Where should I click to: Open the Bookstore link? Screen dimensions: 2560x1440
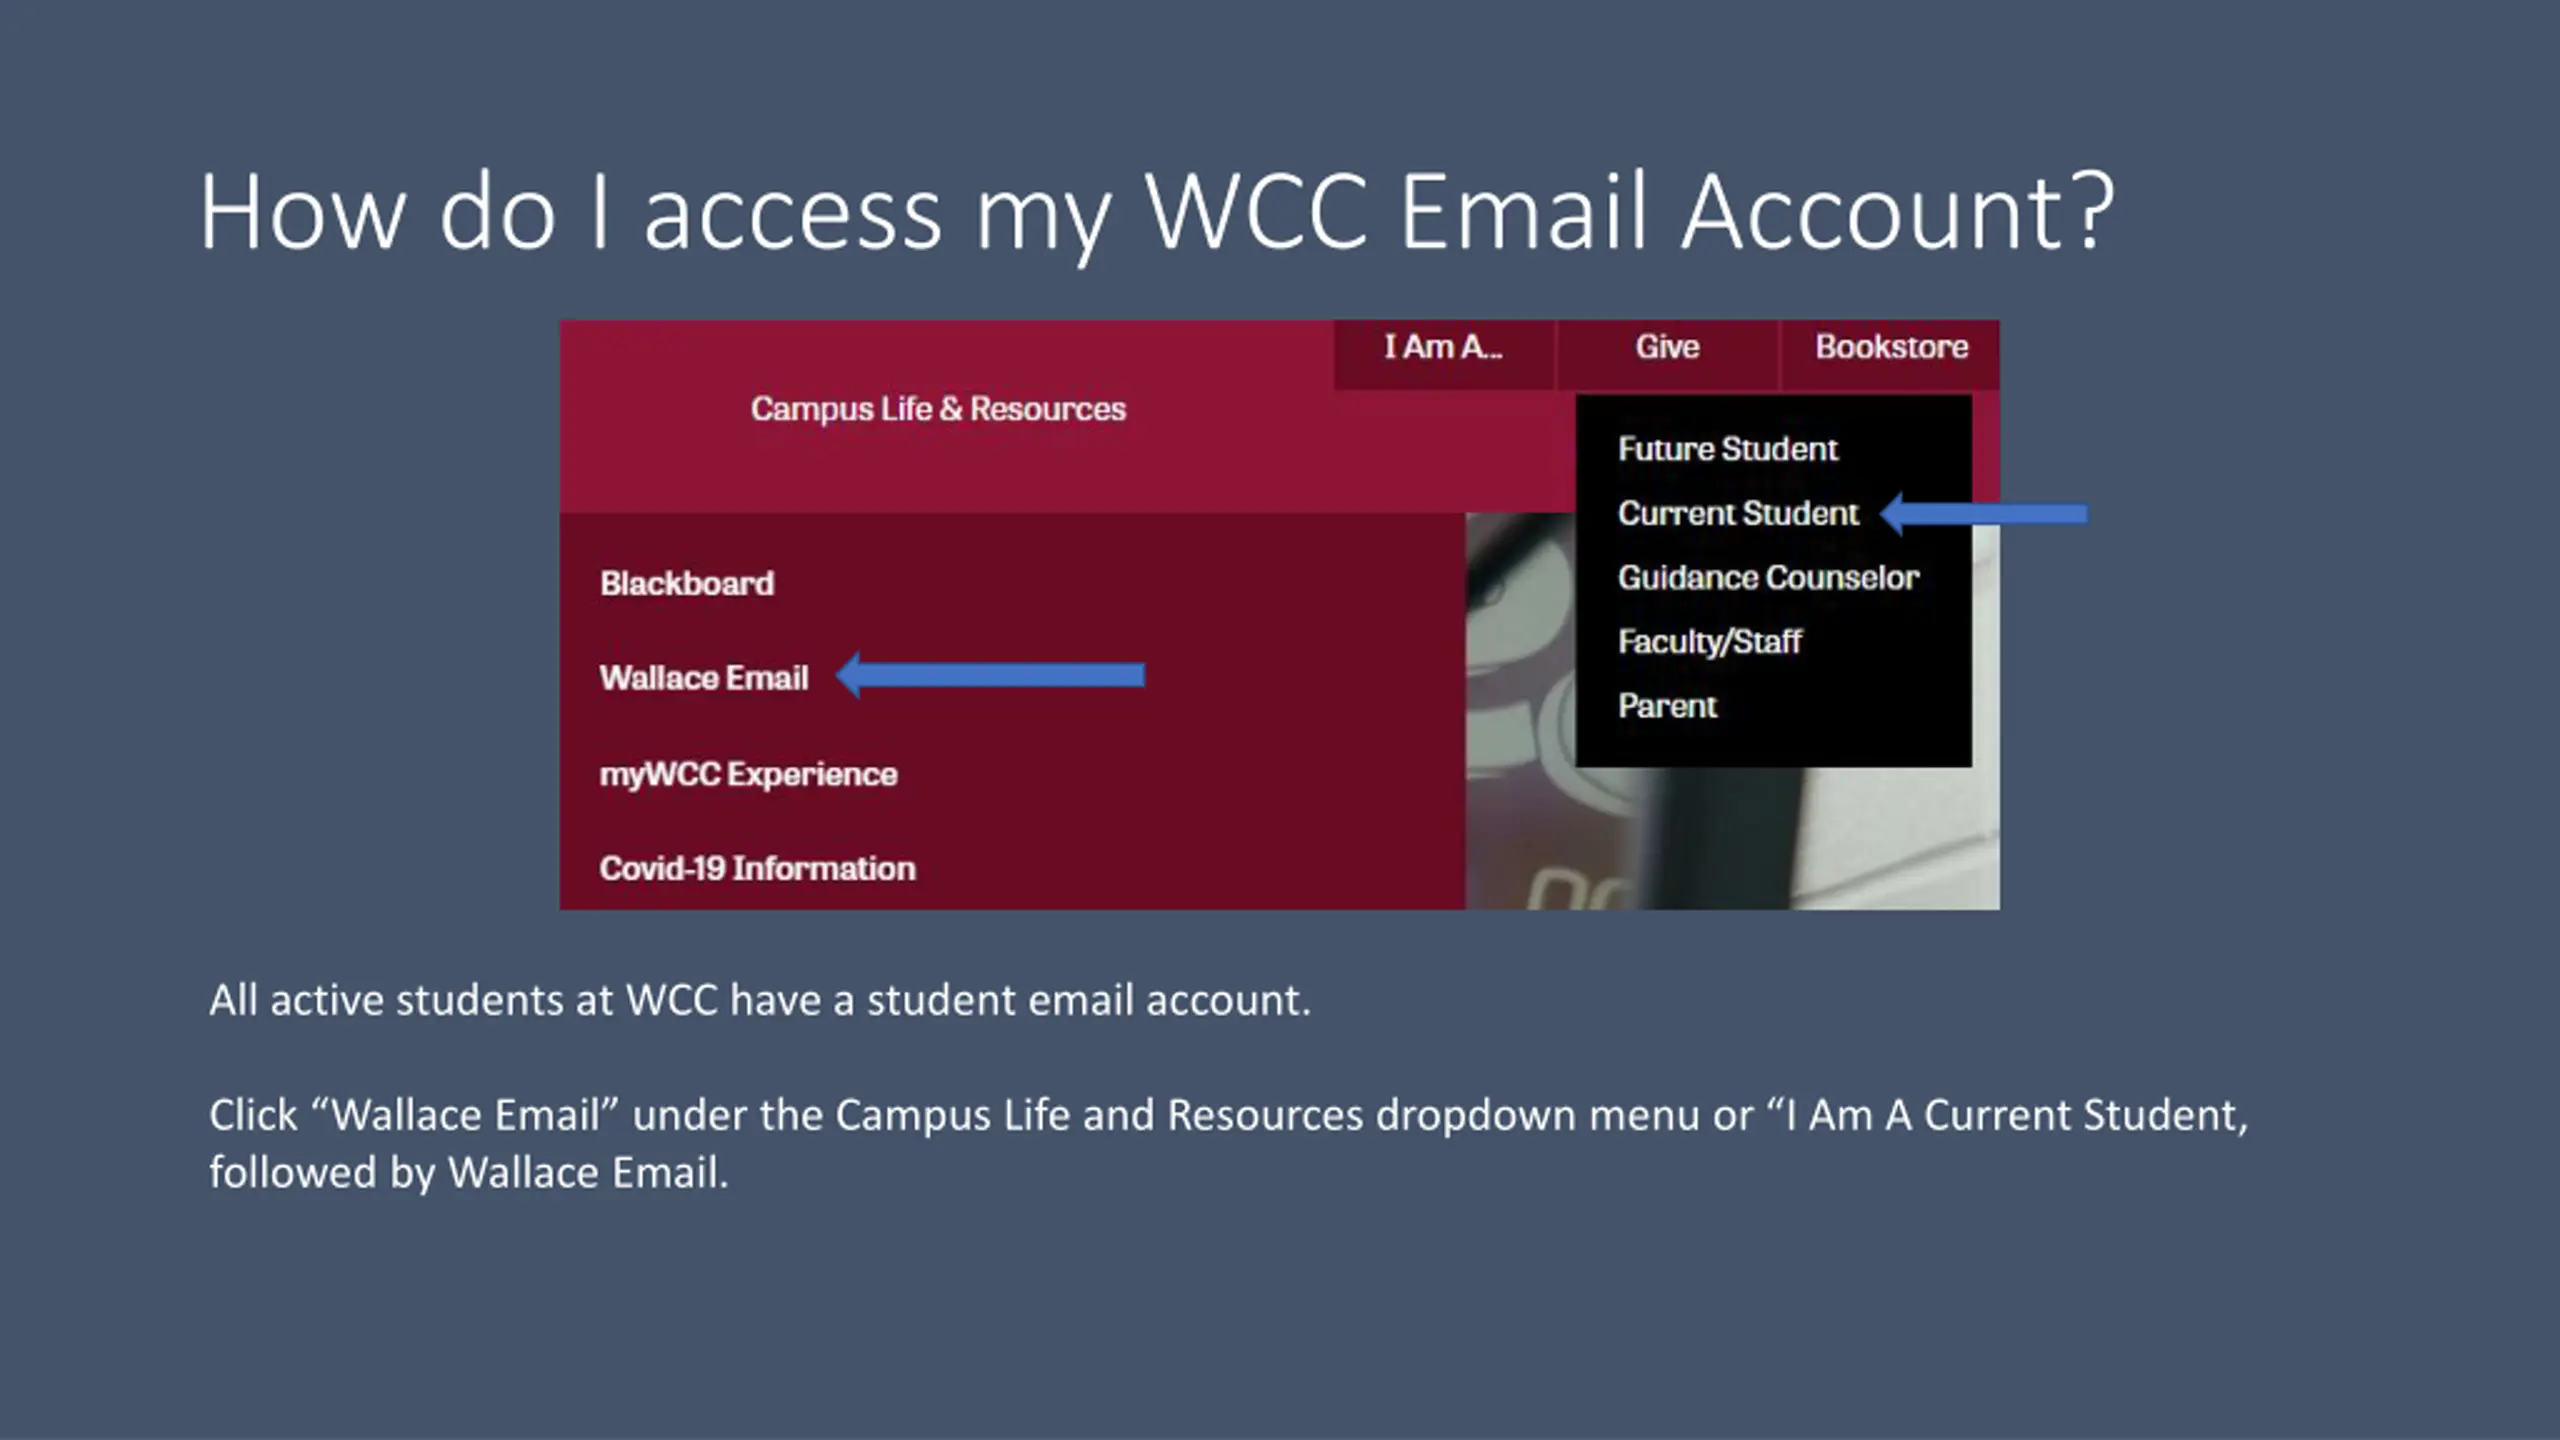pyautogui.click(x=1891, y=347)
